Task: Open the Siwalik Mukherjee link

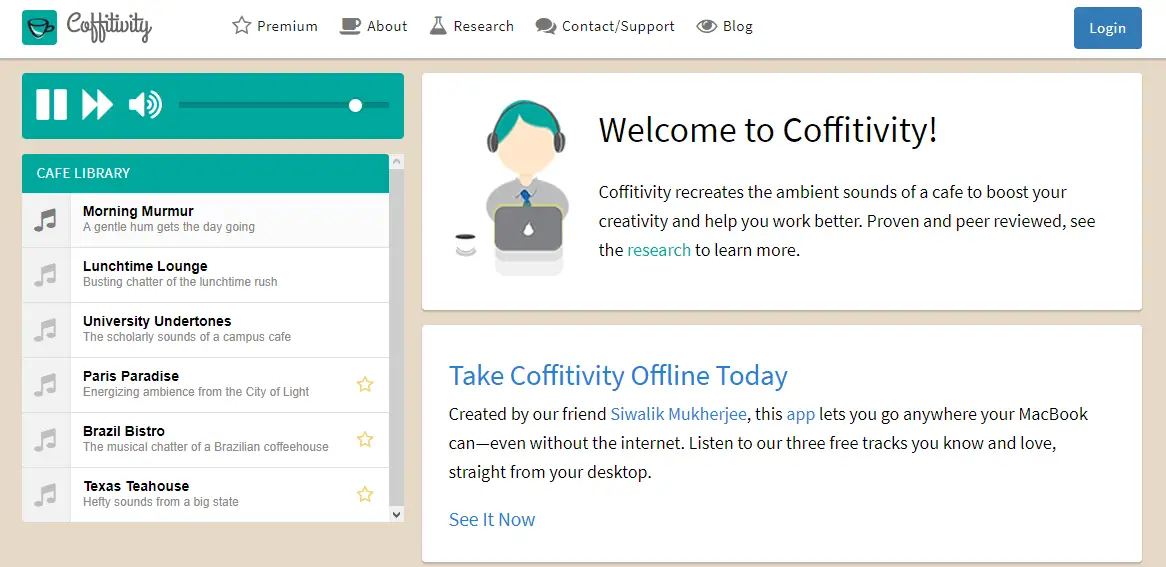Action: 678,414
